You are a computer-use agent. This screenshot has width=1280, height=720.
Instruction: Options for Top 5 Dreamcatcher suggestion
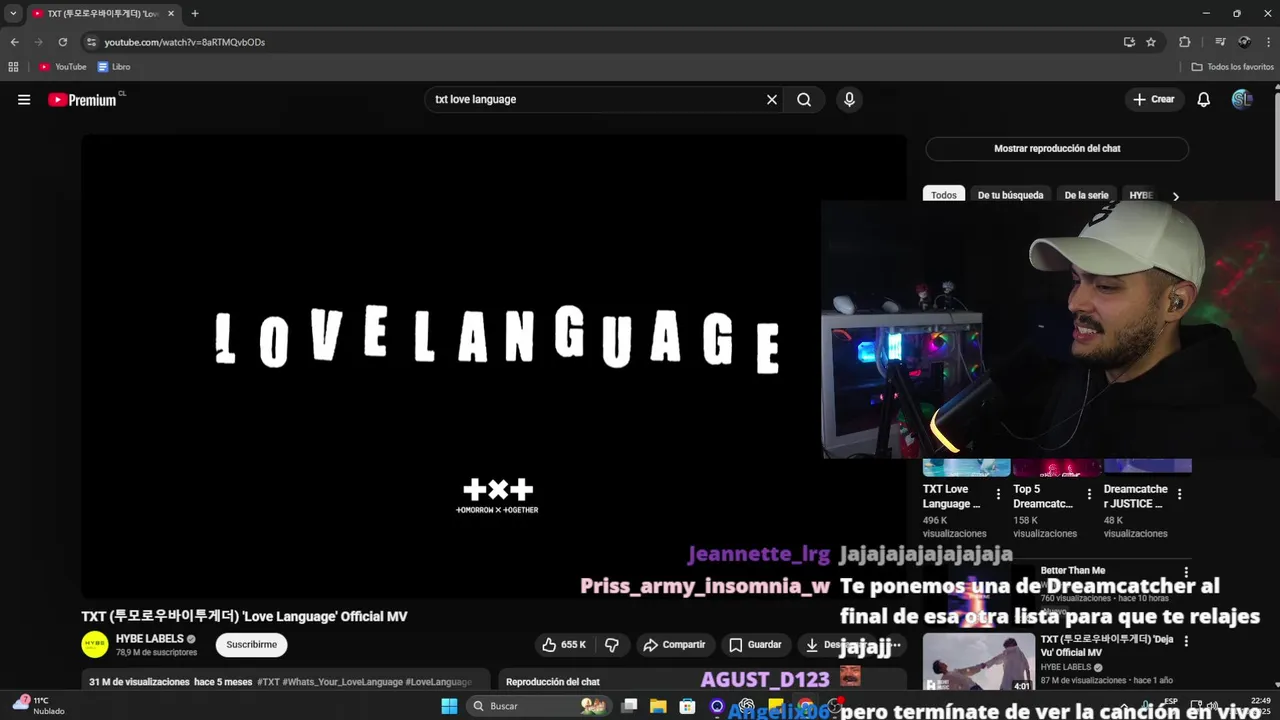coord(1088,494)
